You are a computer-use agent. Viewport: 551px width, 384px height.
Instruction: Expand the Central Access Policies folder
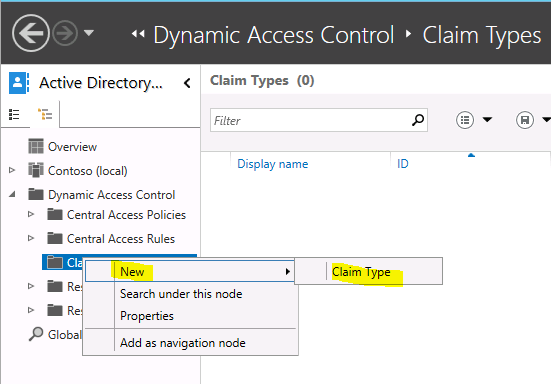click(31, 214)
